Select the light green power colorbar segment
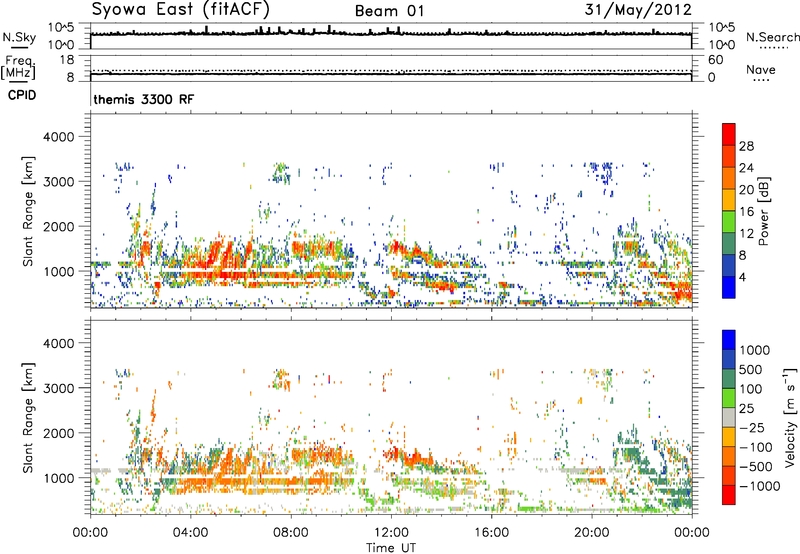 point(729,221)
